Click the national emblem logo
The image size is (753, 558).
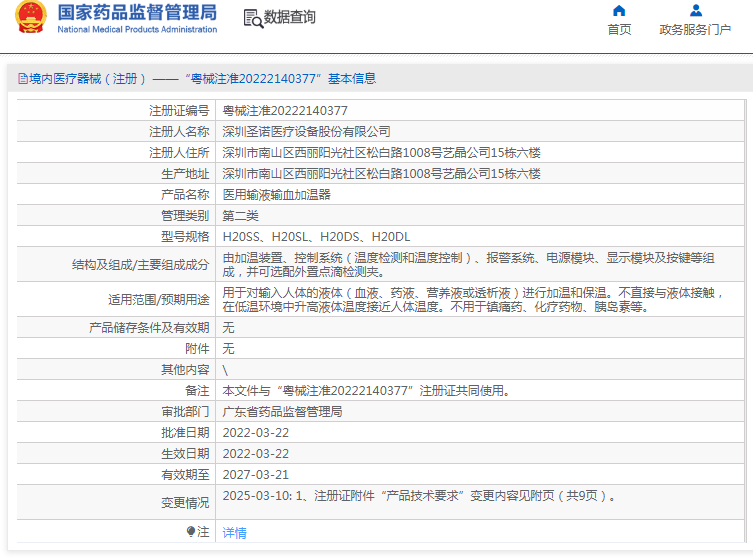pos(31,16)
